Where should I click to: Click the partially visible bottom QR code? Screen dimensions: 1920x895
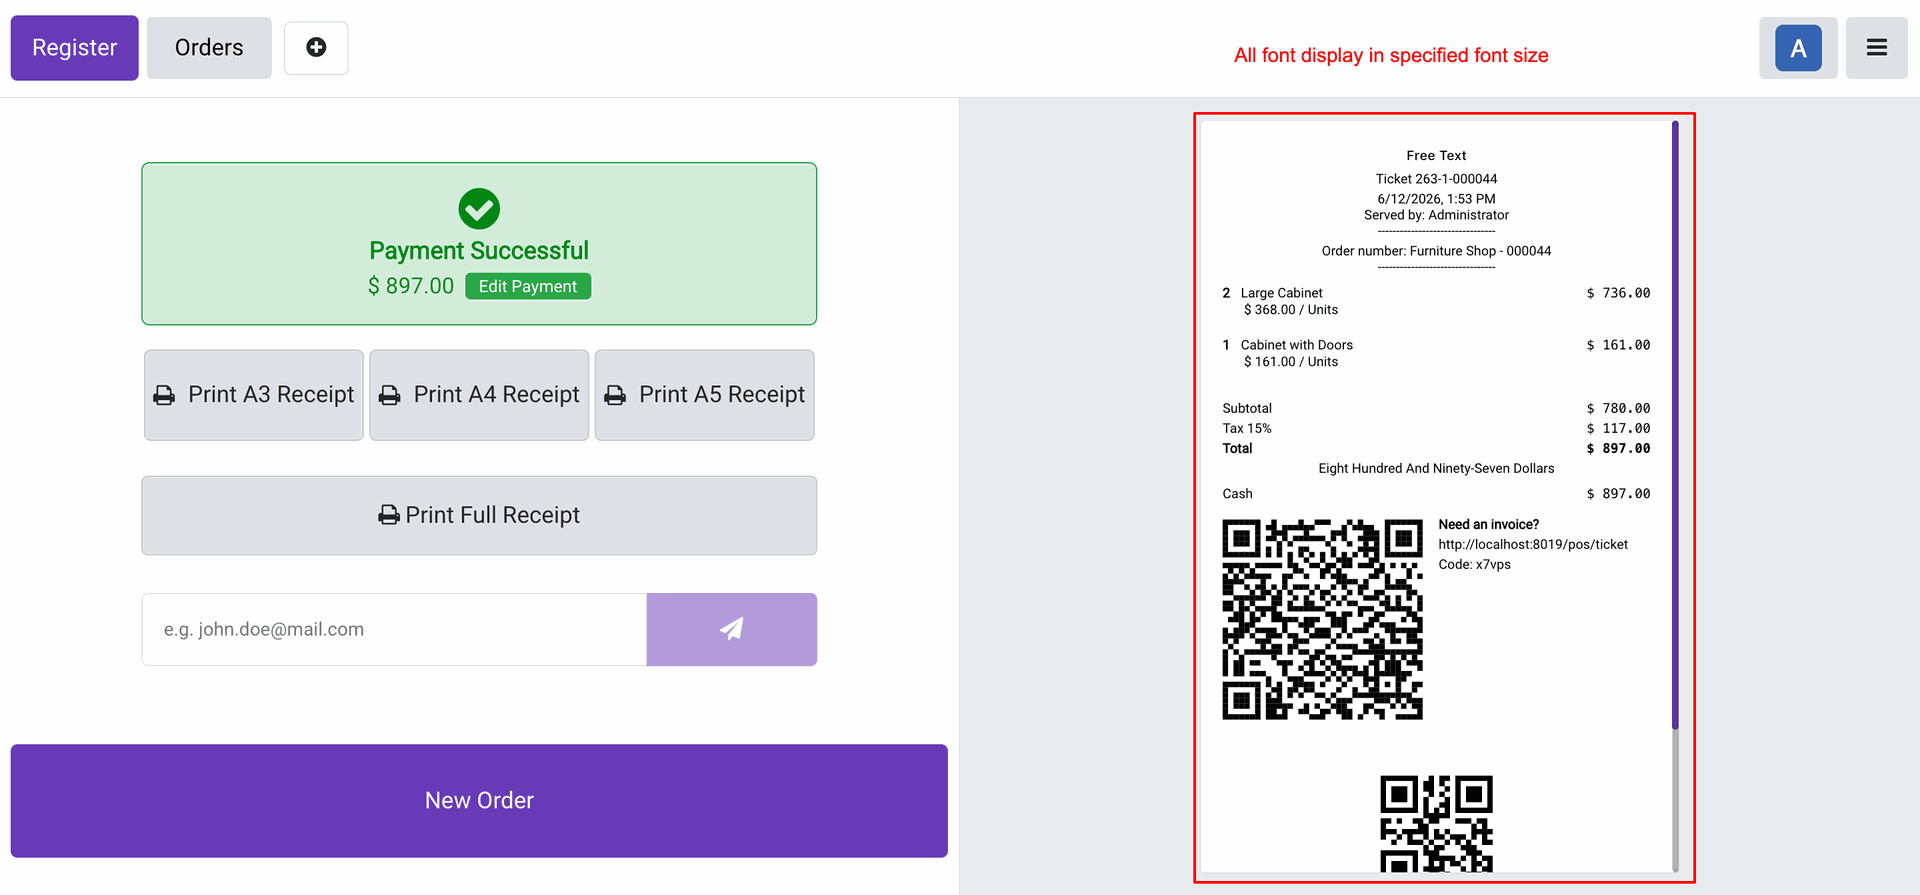1436,823
